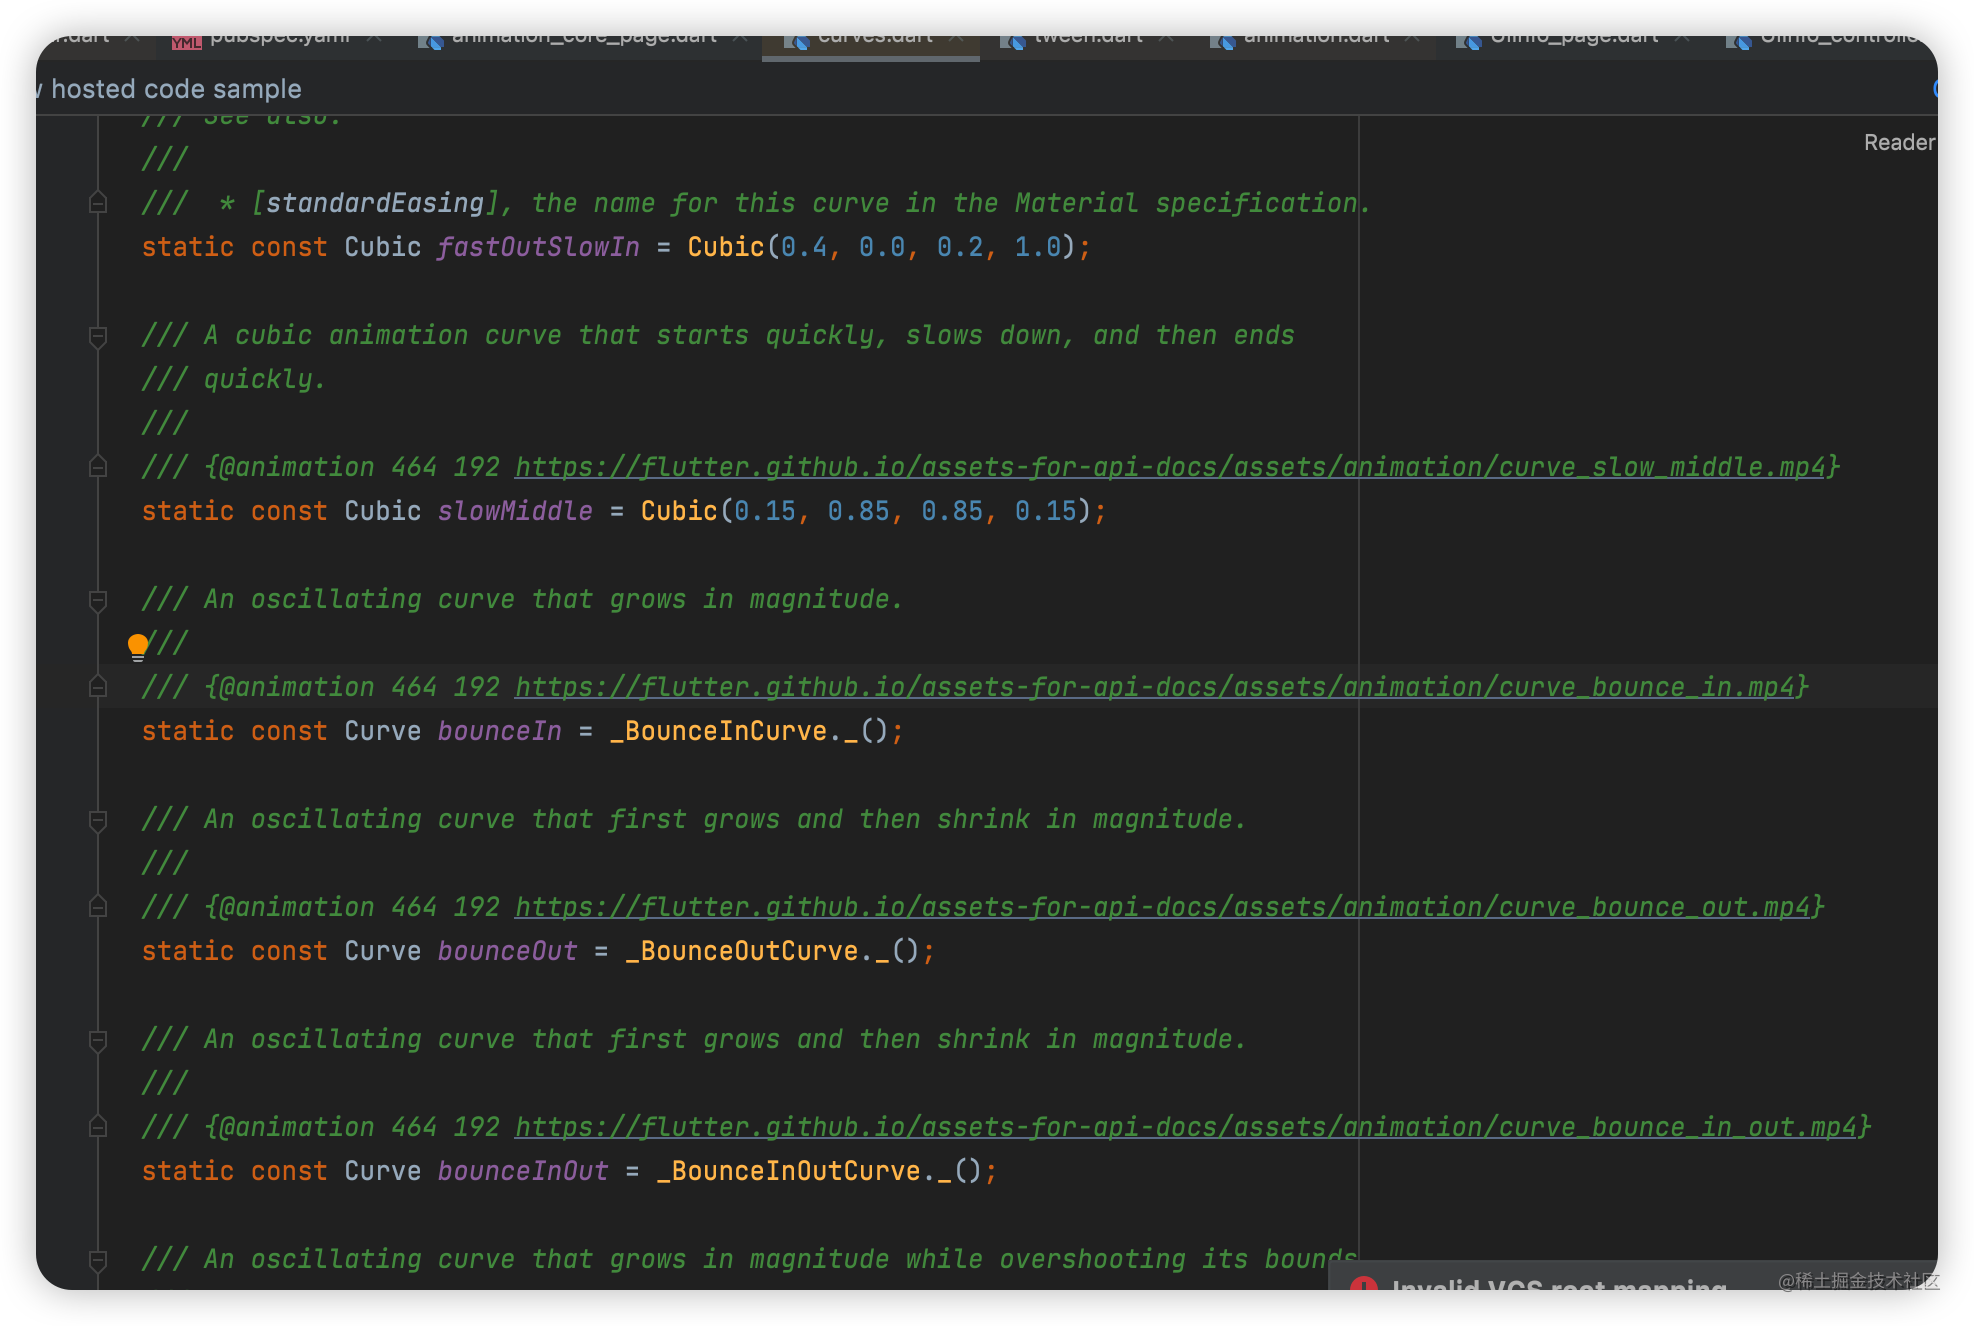Click the yellow lightbulb intention icon
The image size is (1974, 1326).
[x=138, y=647]
